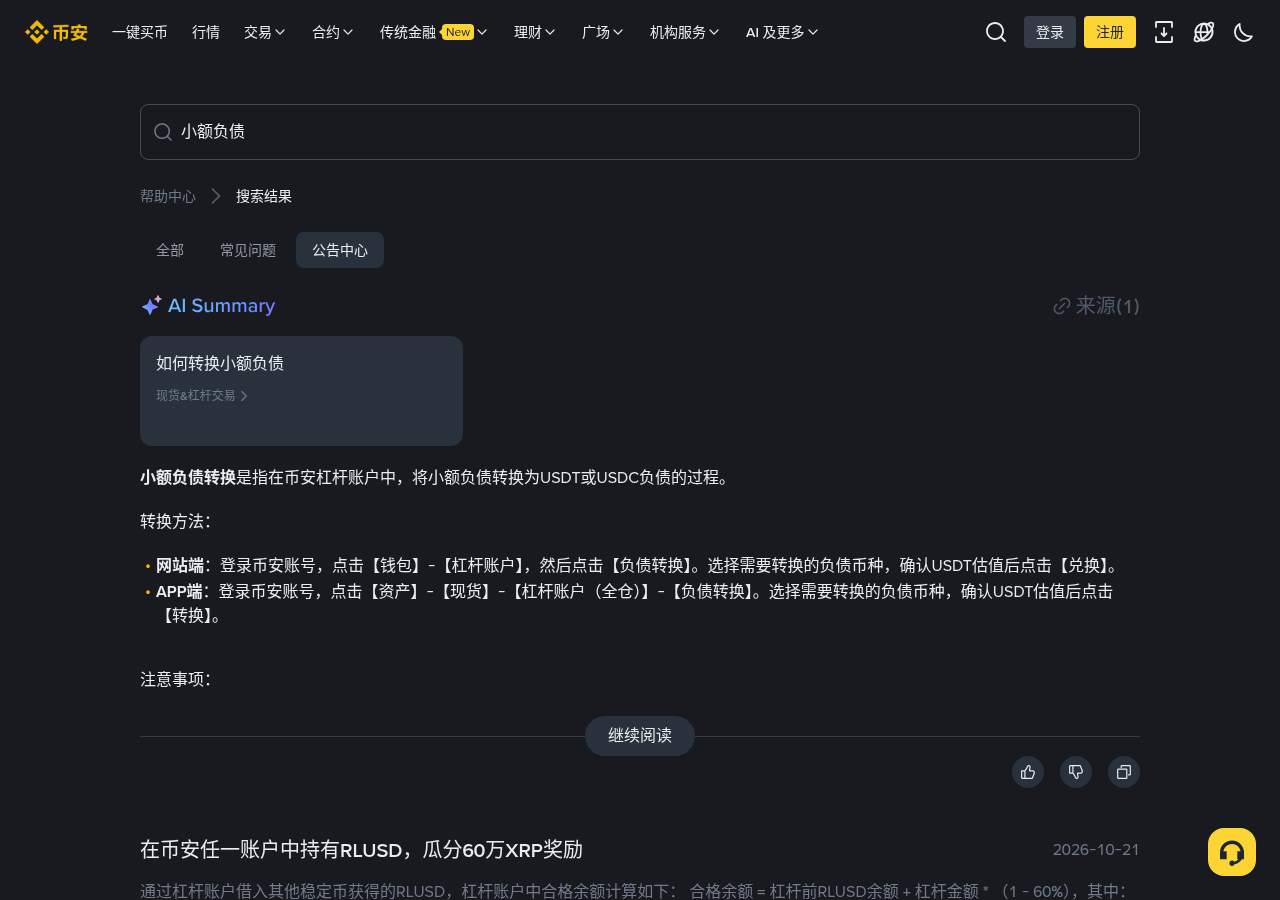Screen dimensions: 1280x900
Task: Expand the 交易 dropdown menu
Action: click(265, 32)
